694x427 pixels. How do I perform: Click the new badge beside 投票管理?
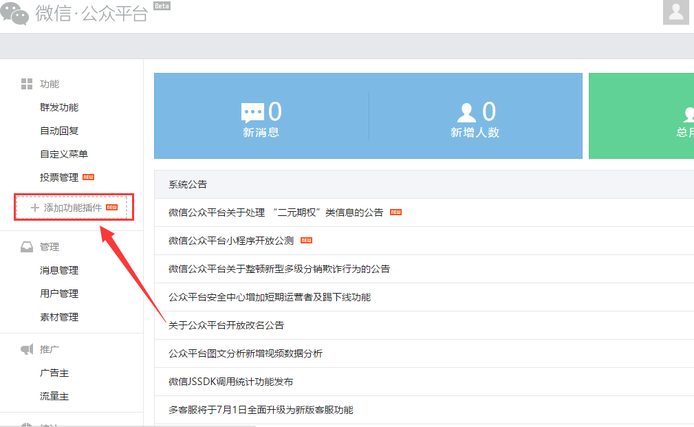[x=88, y=177]
